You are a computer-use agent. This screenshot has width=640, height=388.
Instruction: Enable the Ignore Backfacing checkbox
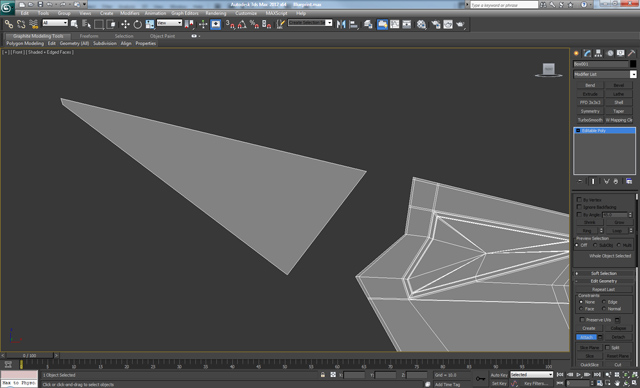[x=579, y=207]
